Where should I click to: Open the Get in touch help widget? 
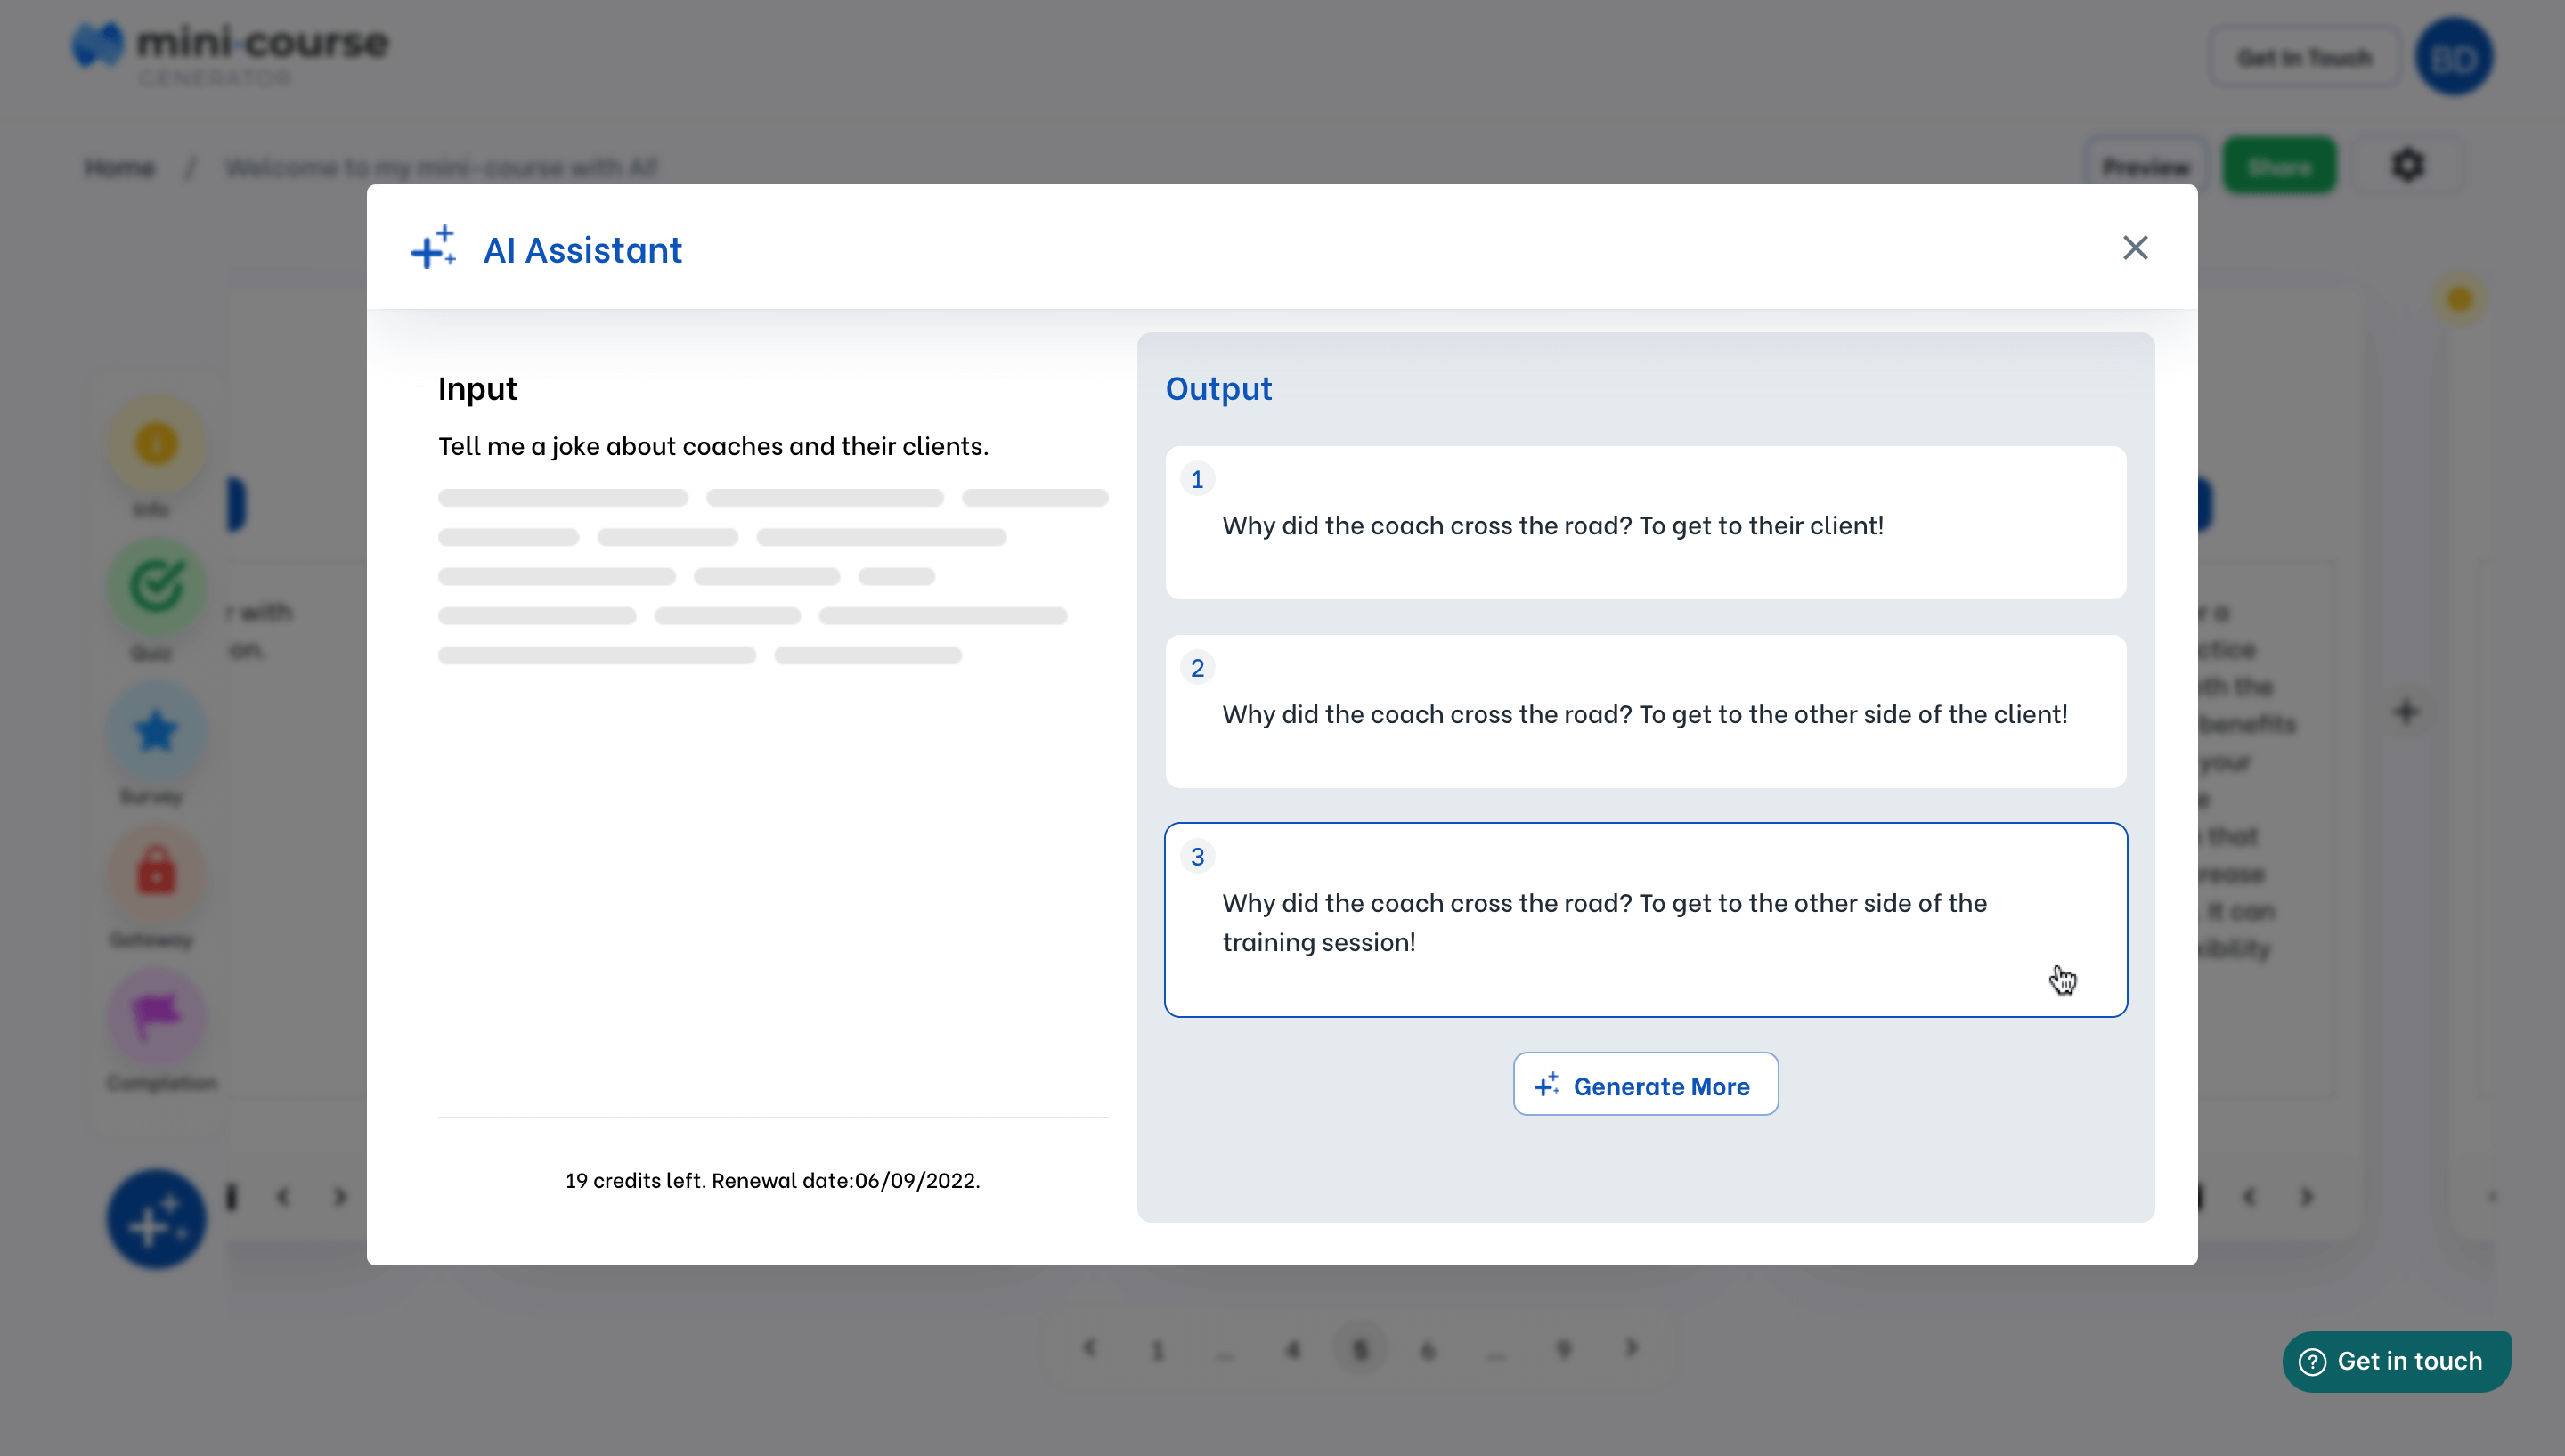tap(2396, 1361)
